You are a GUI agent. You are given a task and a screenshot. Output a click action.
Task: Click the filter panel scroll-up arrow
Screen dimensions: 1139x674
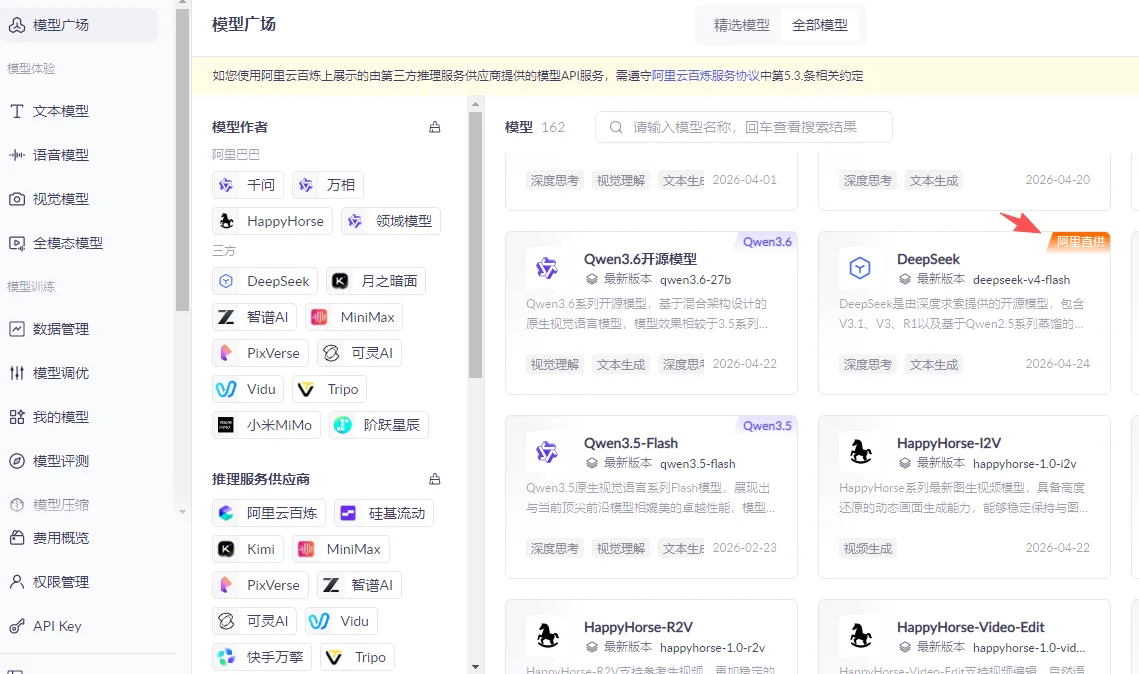pos(476,104)
